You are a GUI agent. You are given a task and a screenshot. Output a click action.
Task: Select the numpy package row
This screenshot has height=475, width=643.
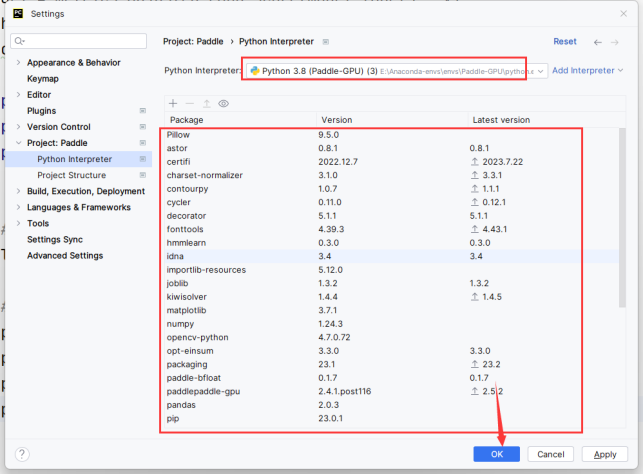pyautogui.click(x=392, y=324)
